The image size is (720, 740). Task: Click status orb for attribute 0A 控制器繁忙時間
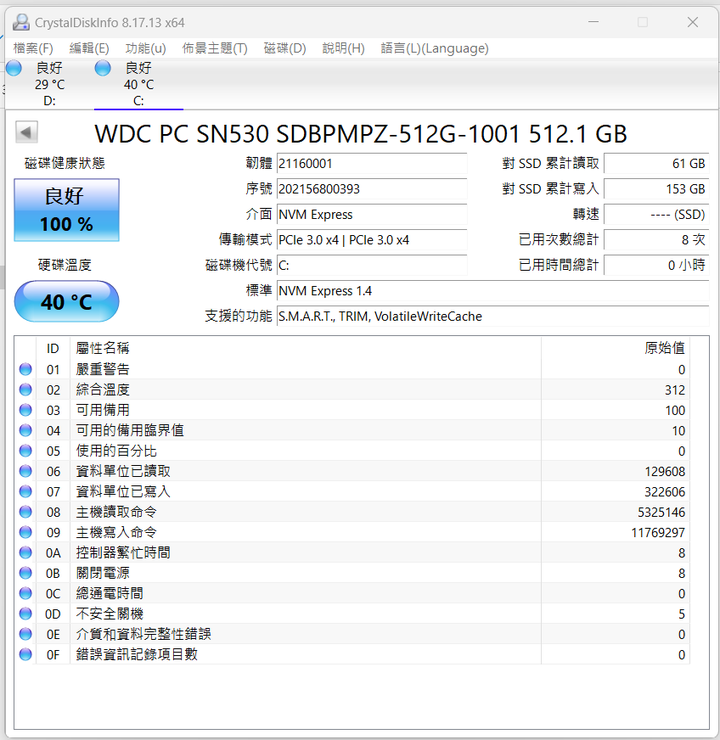(25, 552)
